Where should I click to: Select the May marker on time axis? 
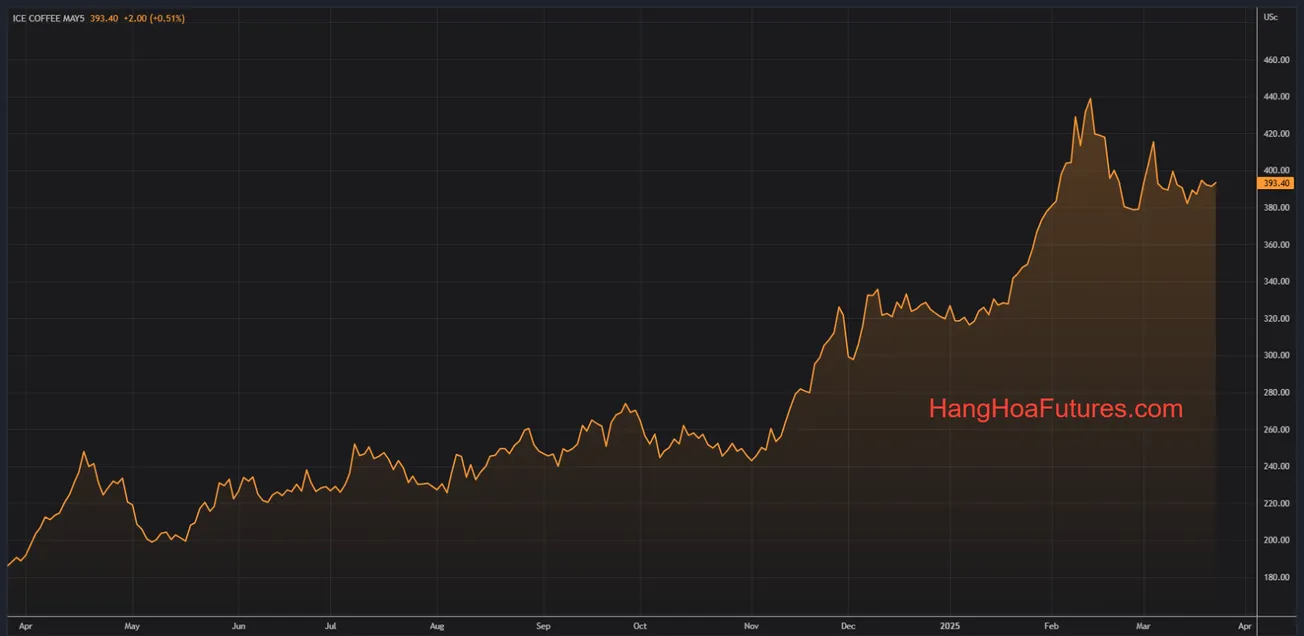(x=132, y=626)
